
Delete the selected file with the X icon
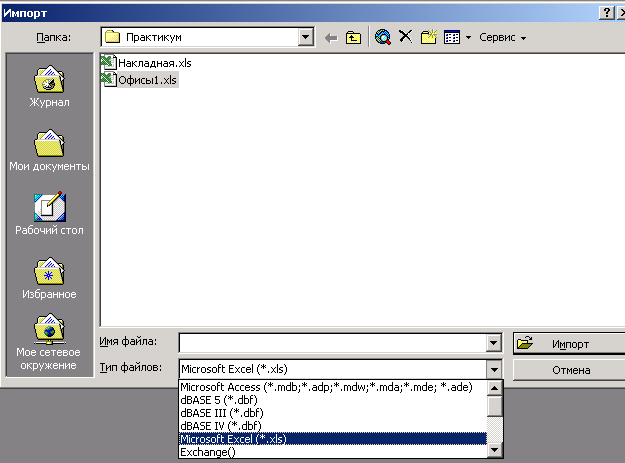pos(405,37)
